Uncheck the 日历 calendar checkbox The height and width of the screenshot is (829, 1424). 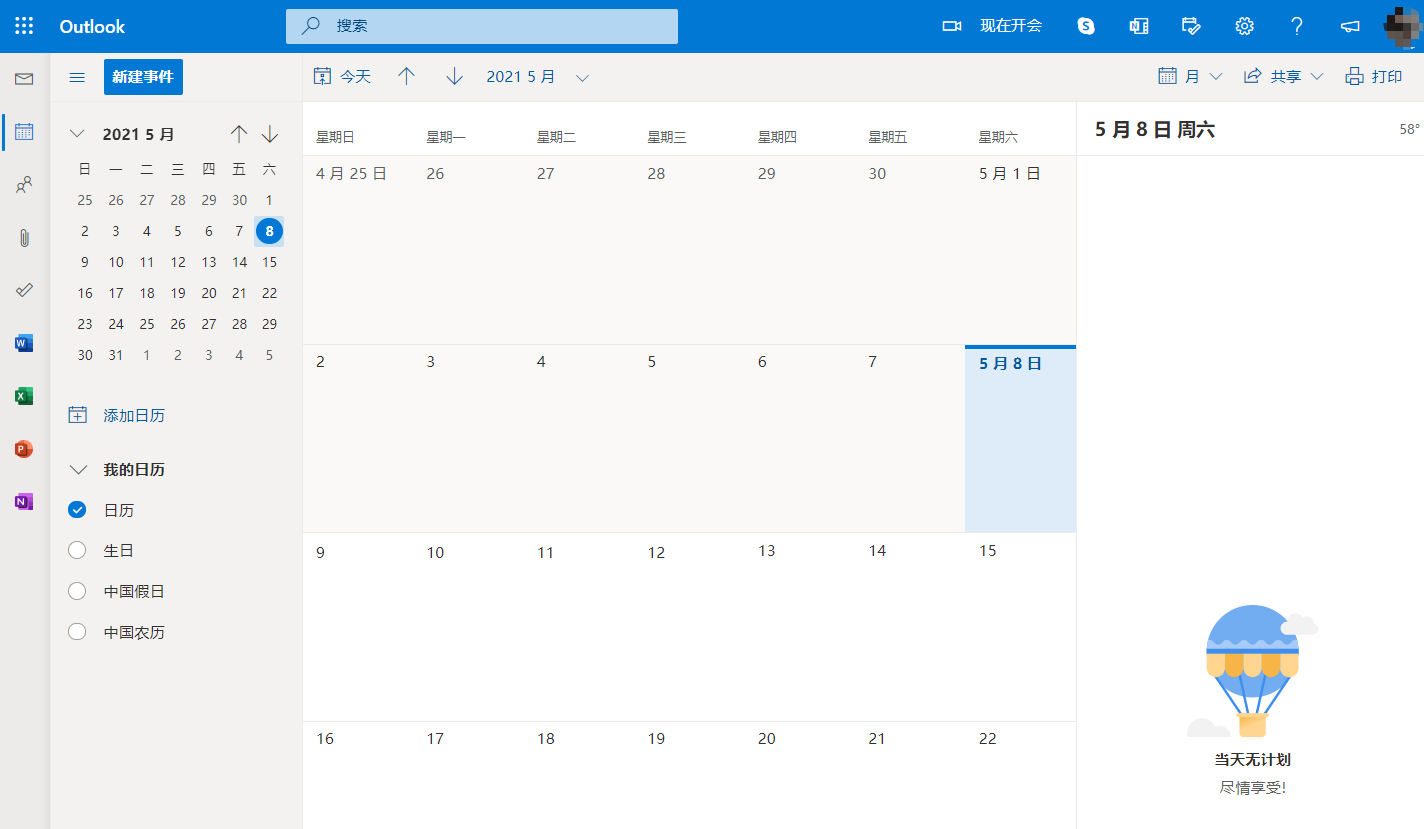[x=77, y=510]
